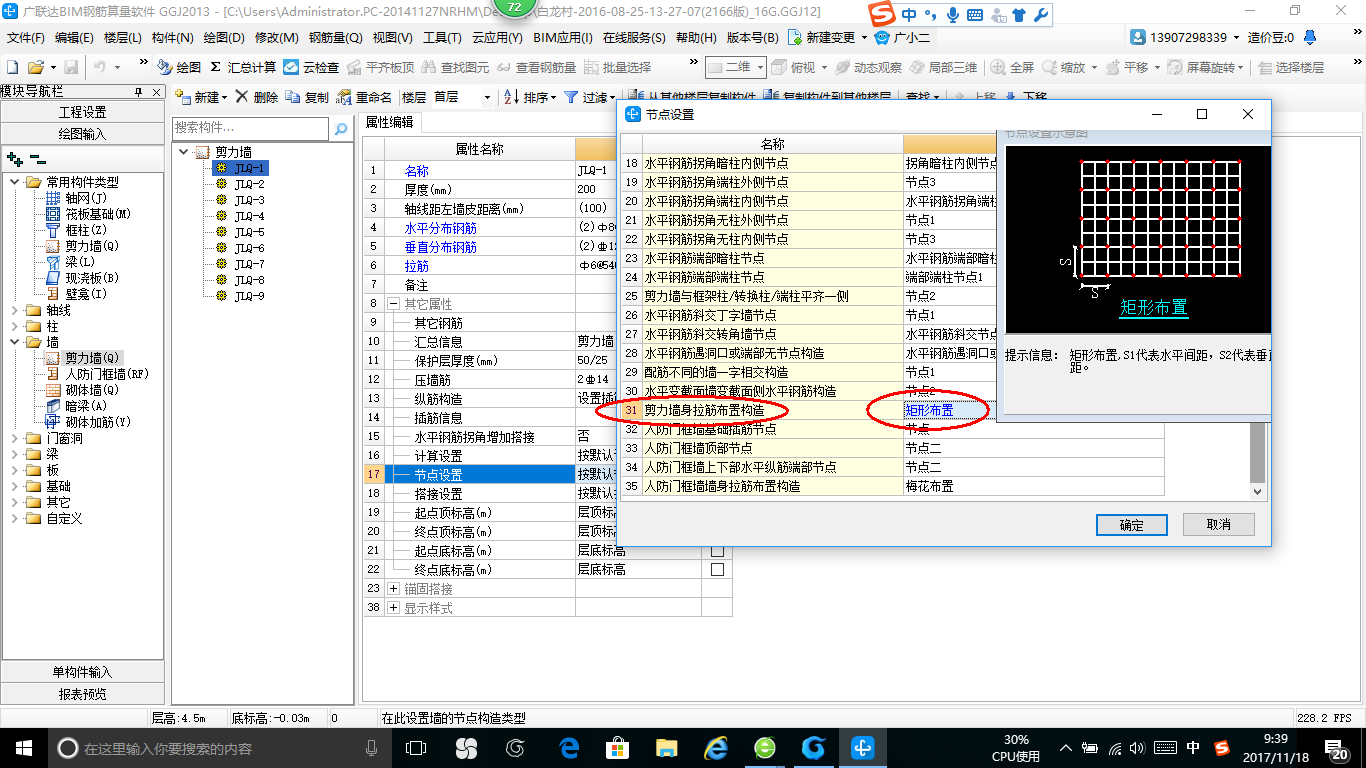
Task: Click the 搜索构件 search input field
Action: click(x=250, y=128)
